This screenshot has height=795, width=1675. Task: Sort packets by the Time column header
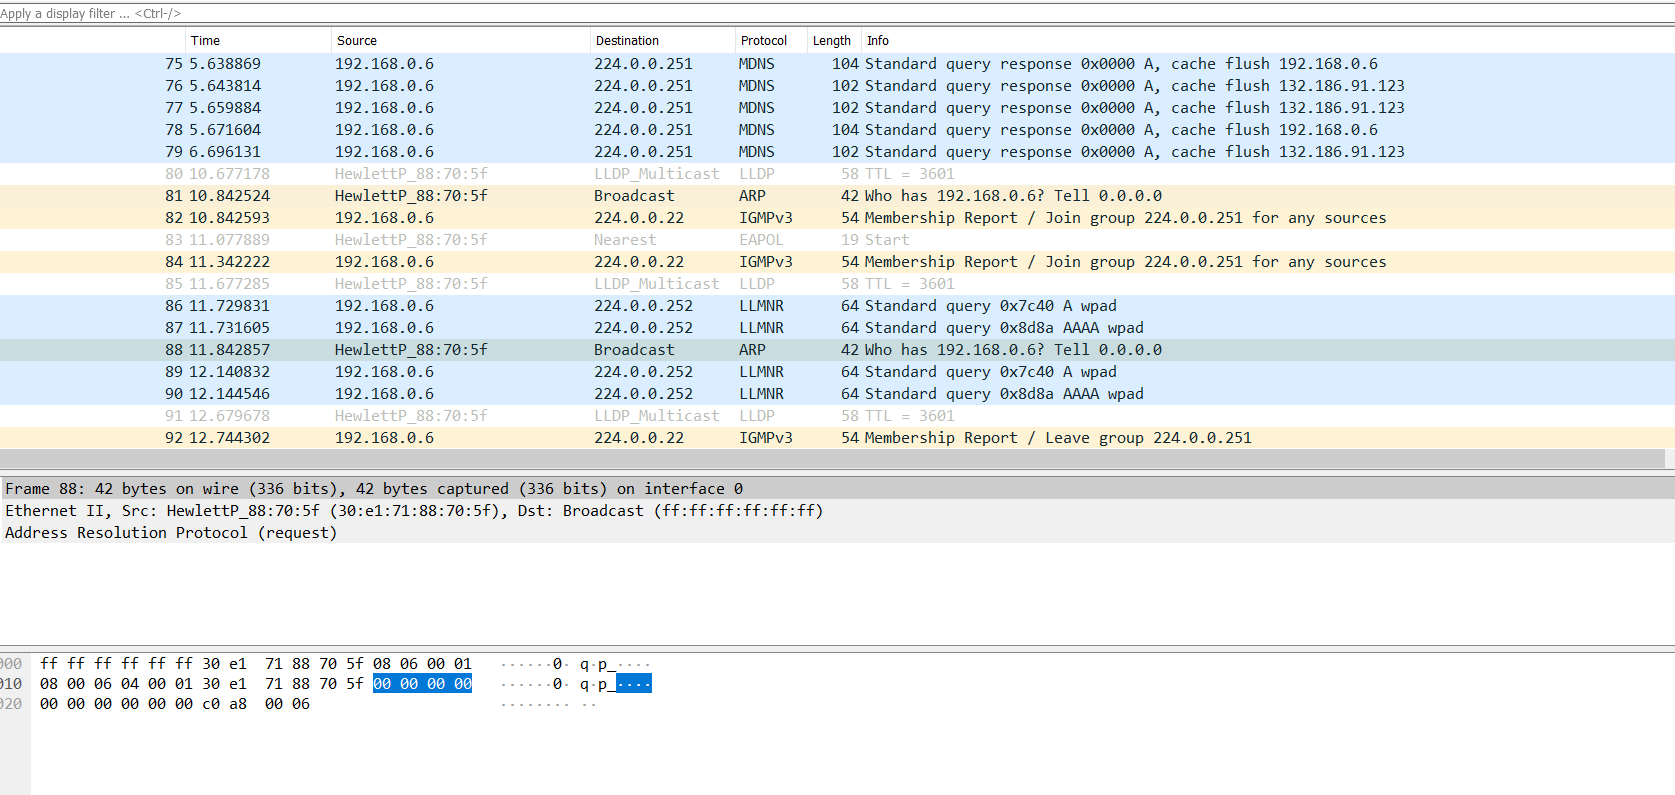click(258, 40)
